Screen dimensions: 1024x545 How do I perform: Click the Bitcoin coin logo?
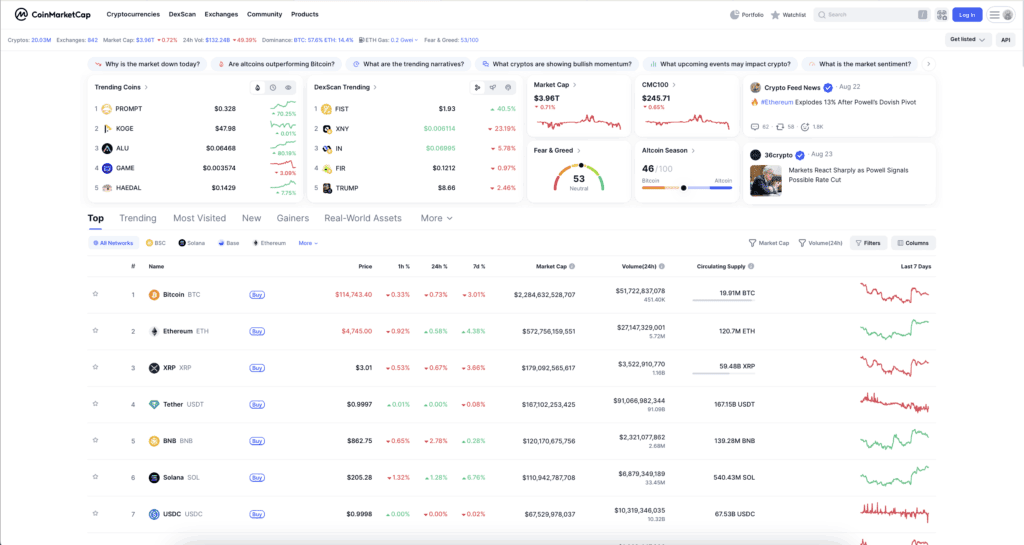(154, 295)
